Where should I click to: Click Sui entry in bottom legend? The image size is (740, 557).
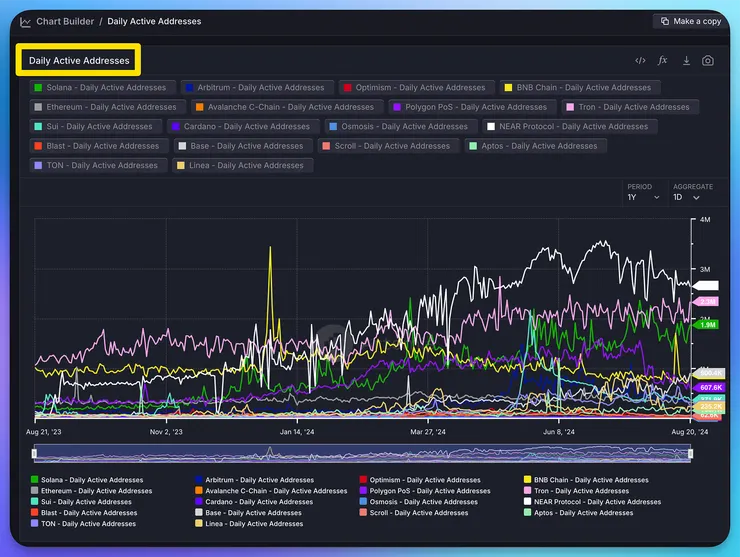point(81,502)
